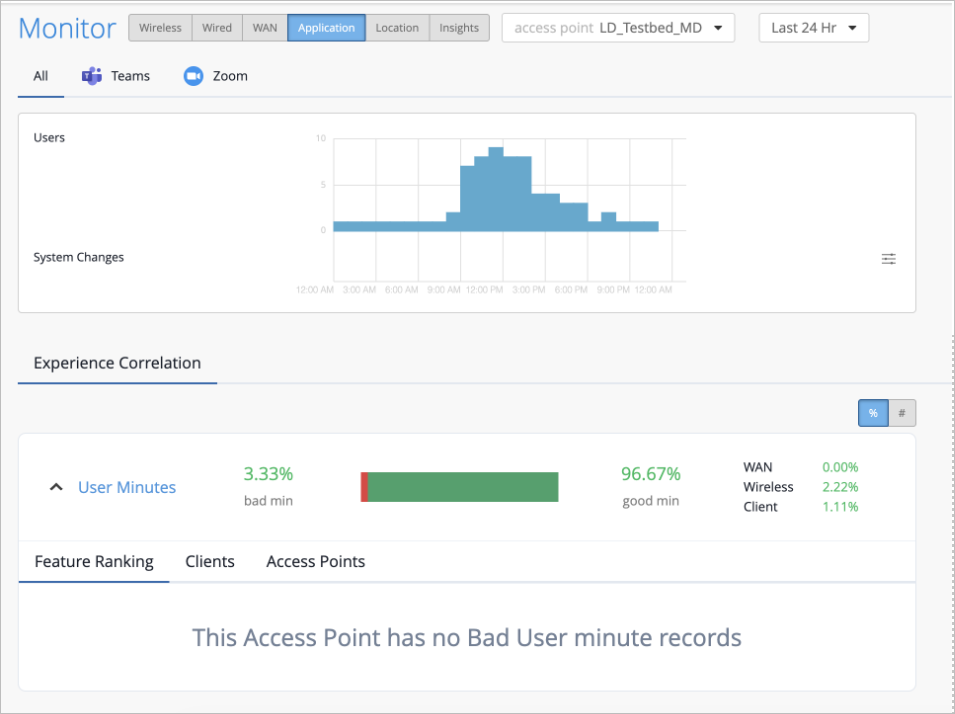Click the Zoom camera logo icon
This screenshot has width=955, height=714.
pos(193,76)
